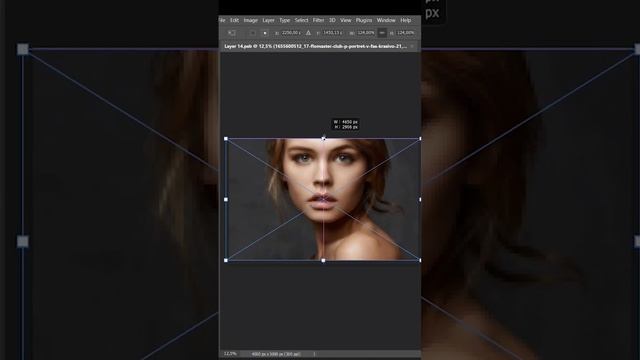Click the top-center transform handle
Screen dimensions: 640x360
click(x=323, y=139)
